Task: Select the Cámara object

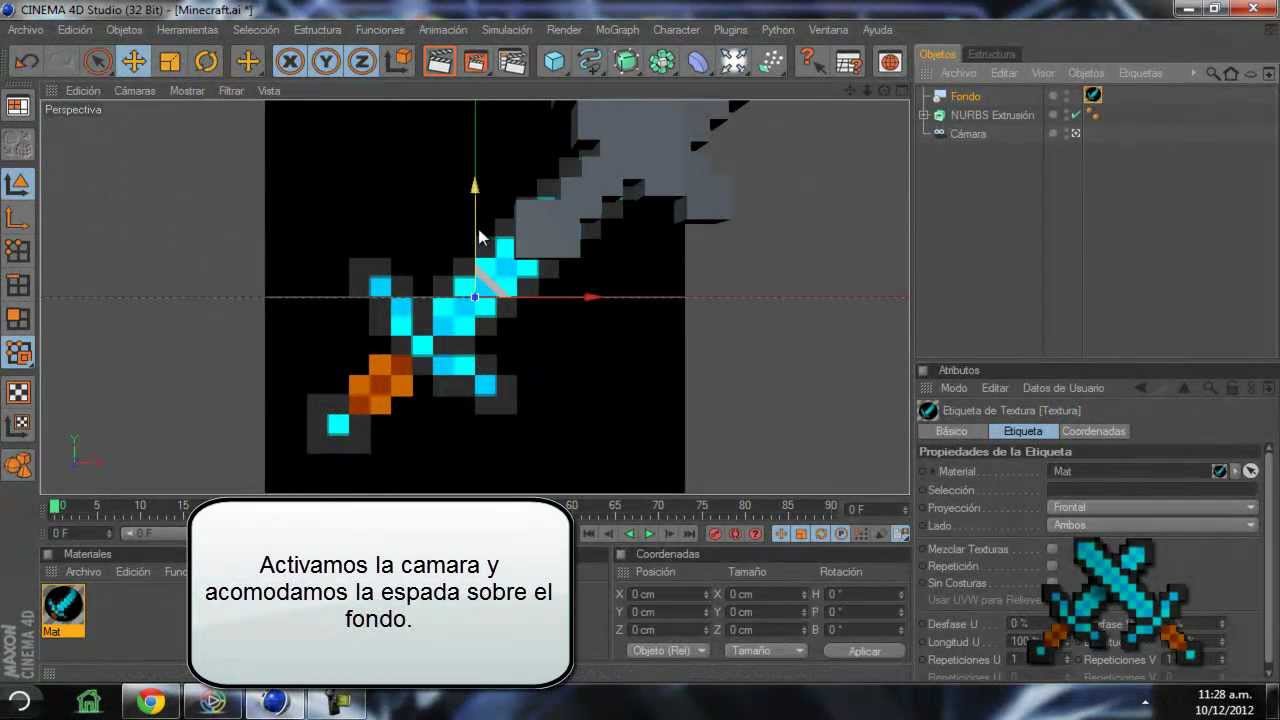Action: pyautogui.click(x=967, y=133)
